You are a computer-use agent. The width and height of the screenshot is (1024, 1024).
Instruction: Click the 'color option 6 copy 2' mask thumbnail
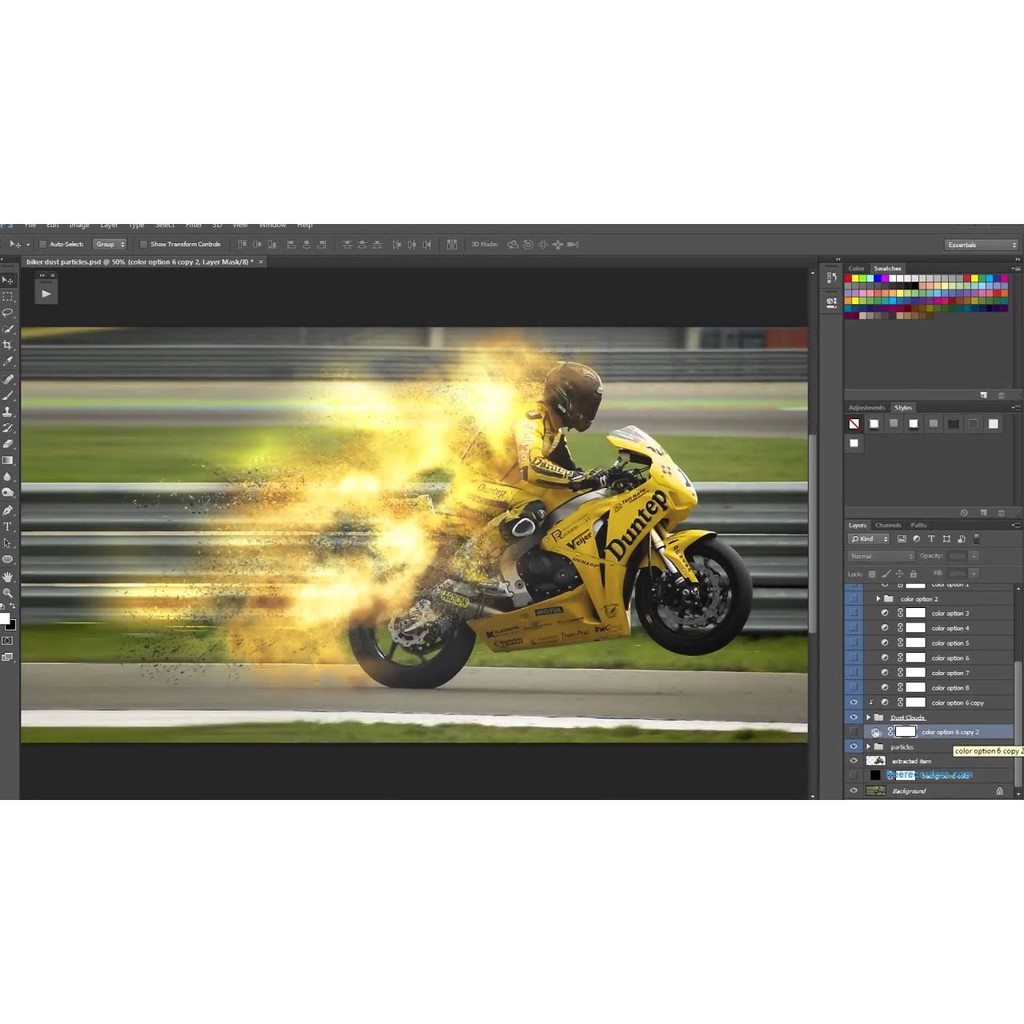905,732
